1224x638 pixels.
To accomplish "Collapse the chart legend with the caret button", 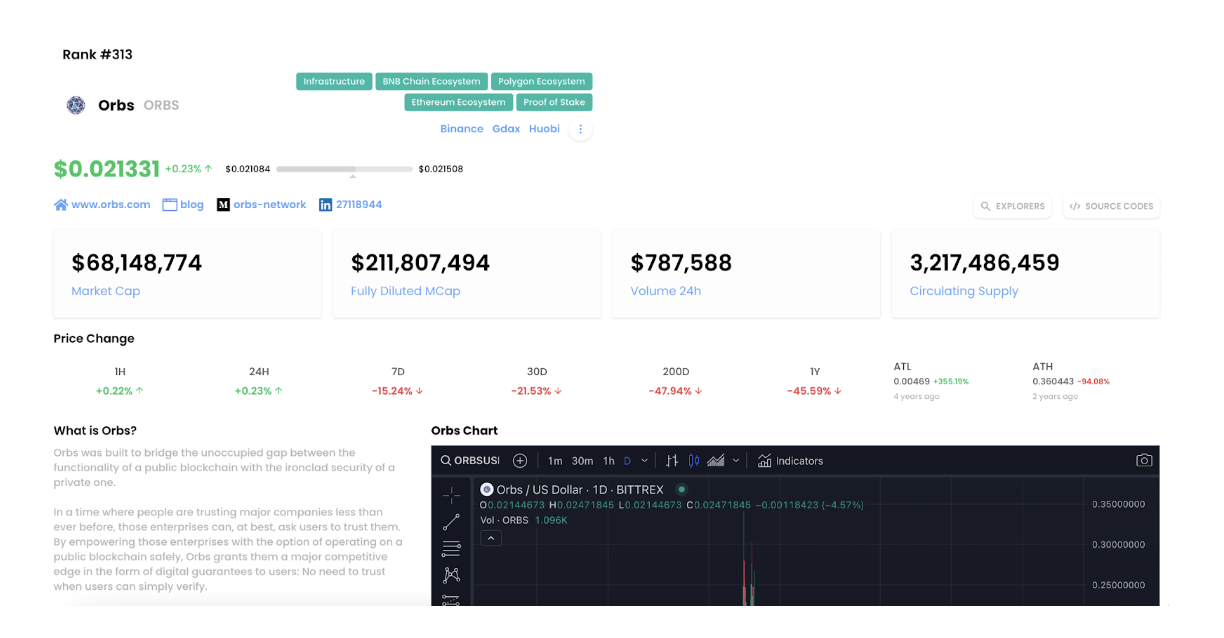I will pyautogui.click(x=490, y=538).
